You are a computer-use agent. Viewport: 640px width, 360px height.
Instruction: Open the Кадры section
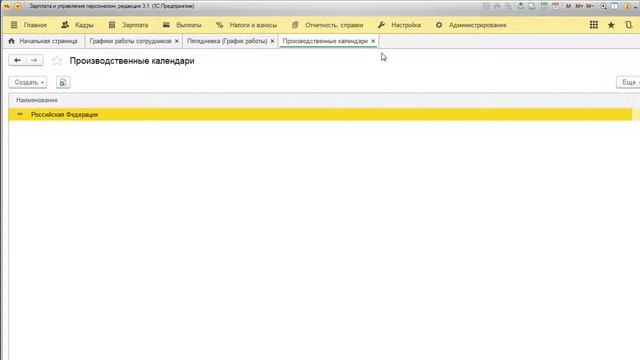tap(78, 25)
